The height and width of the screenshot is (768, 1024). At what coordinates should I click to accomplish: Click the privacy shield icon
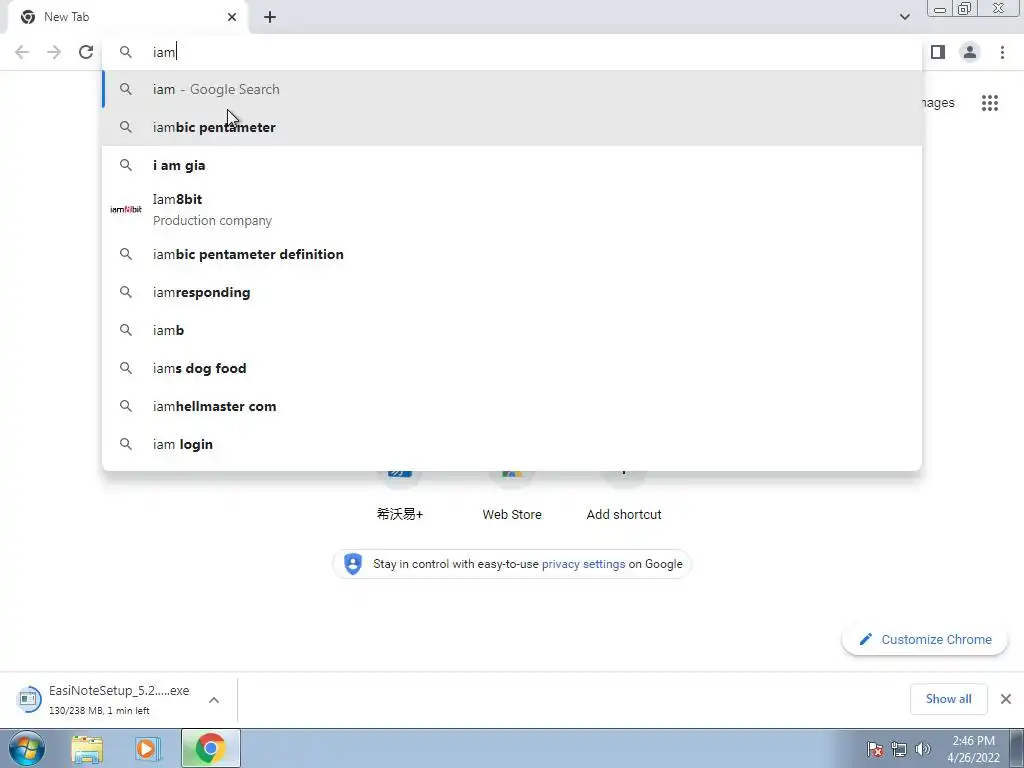353,564
